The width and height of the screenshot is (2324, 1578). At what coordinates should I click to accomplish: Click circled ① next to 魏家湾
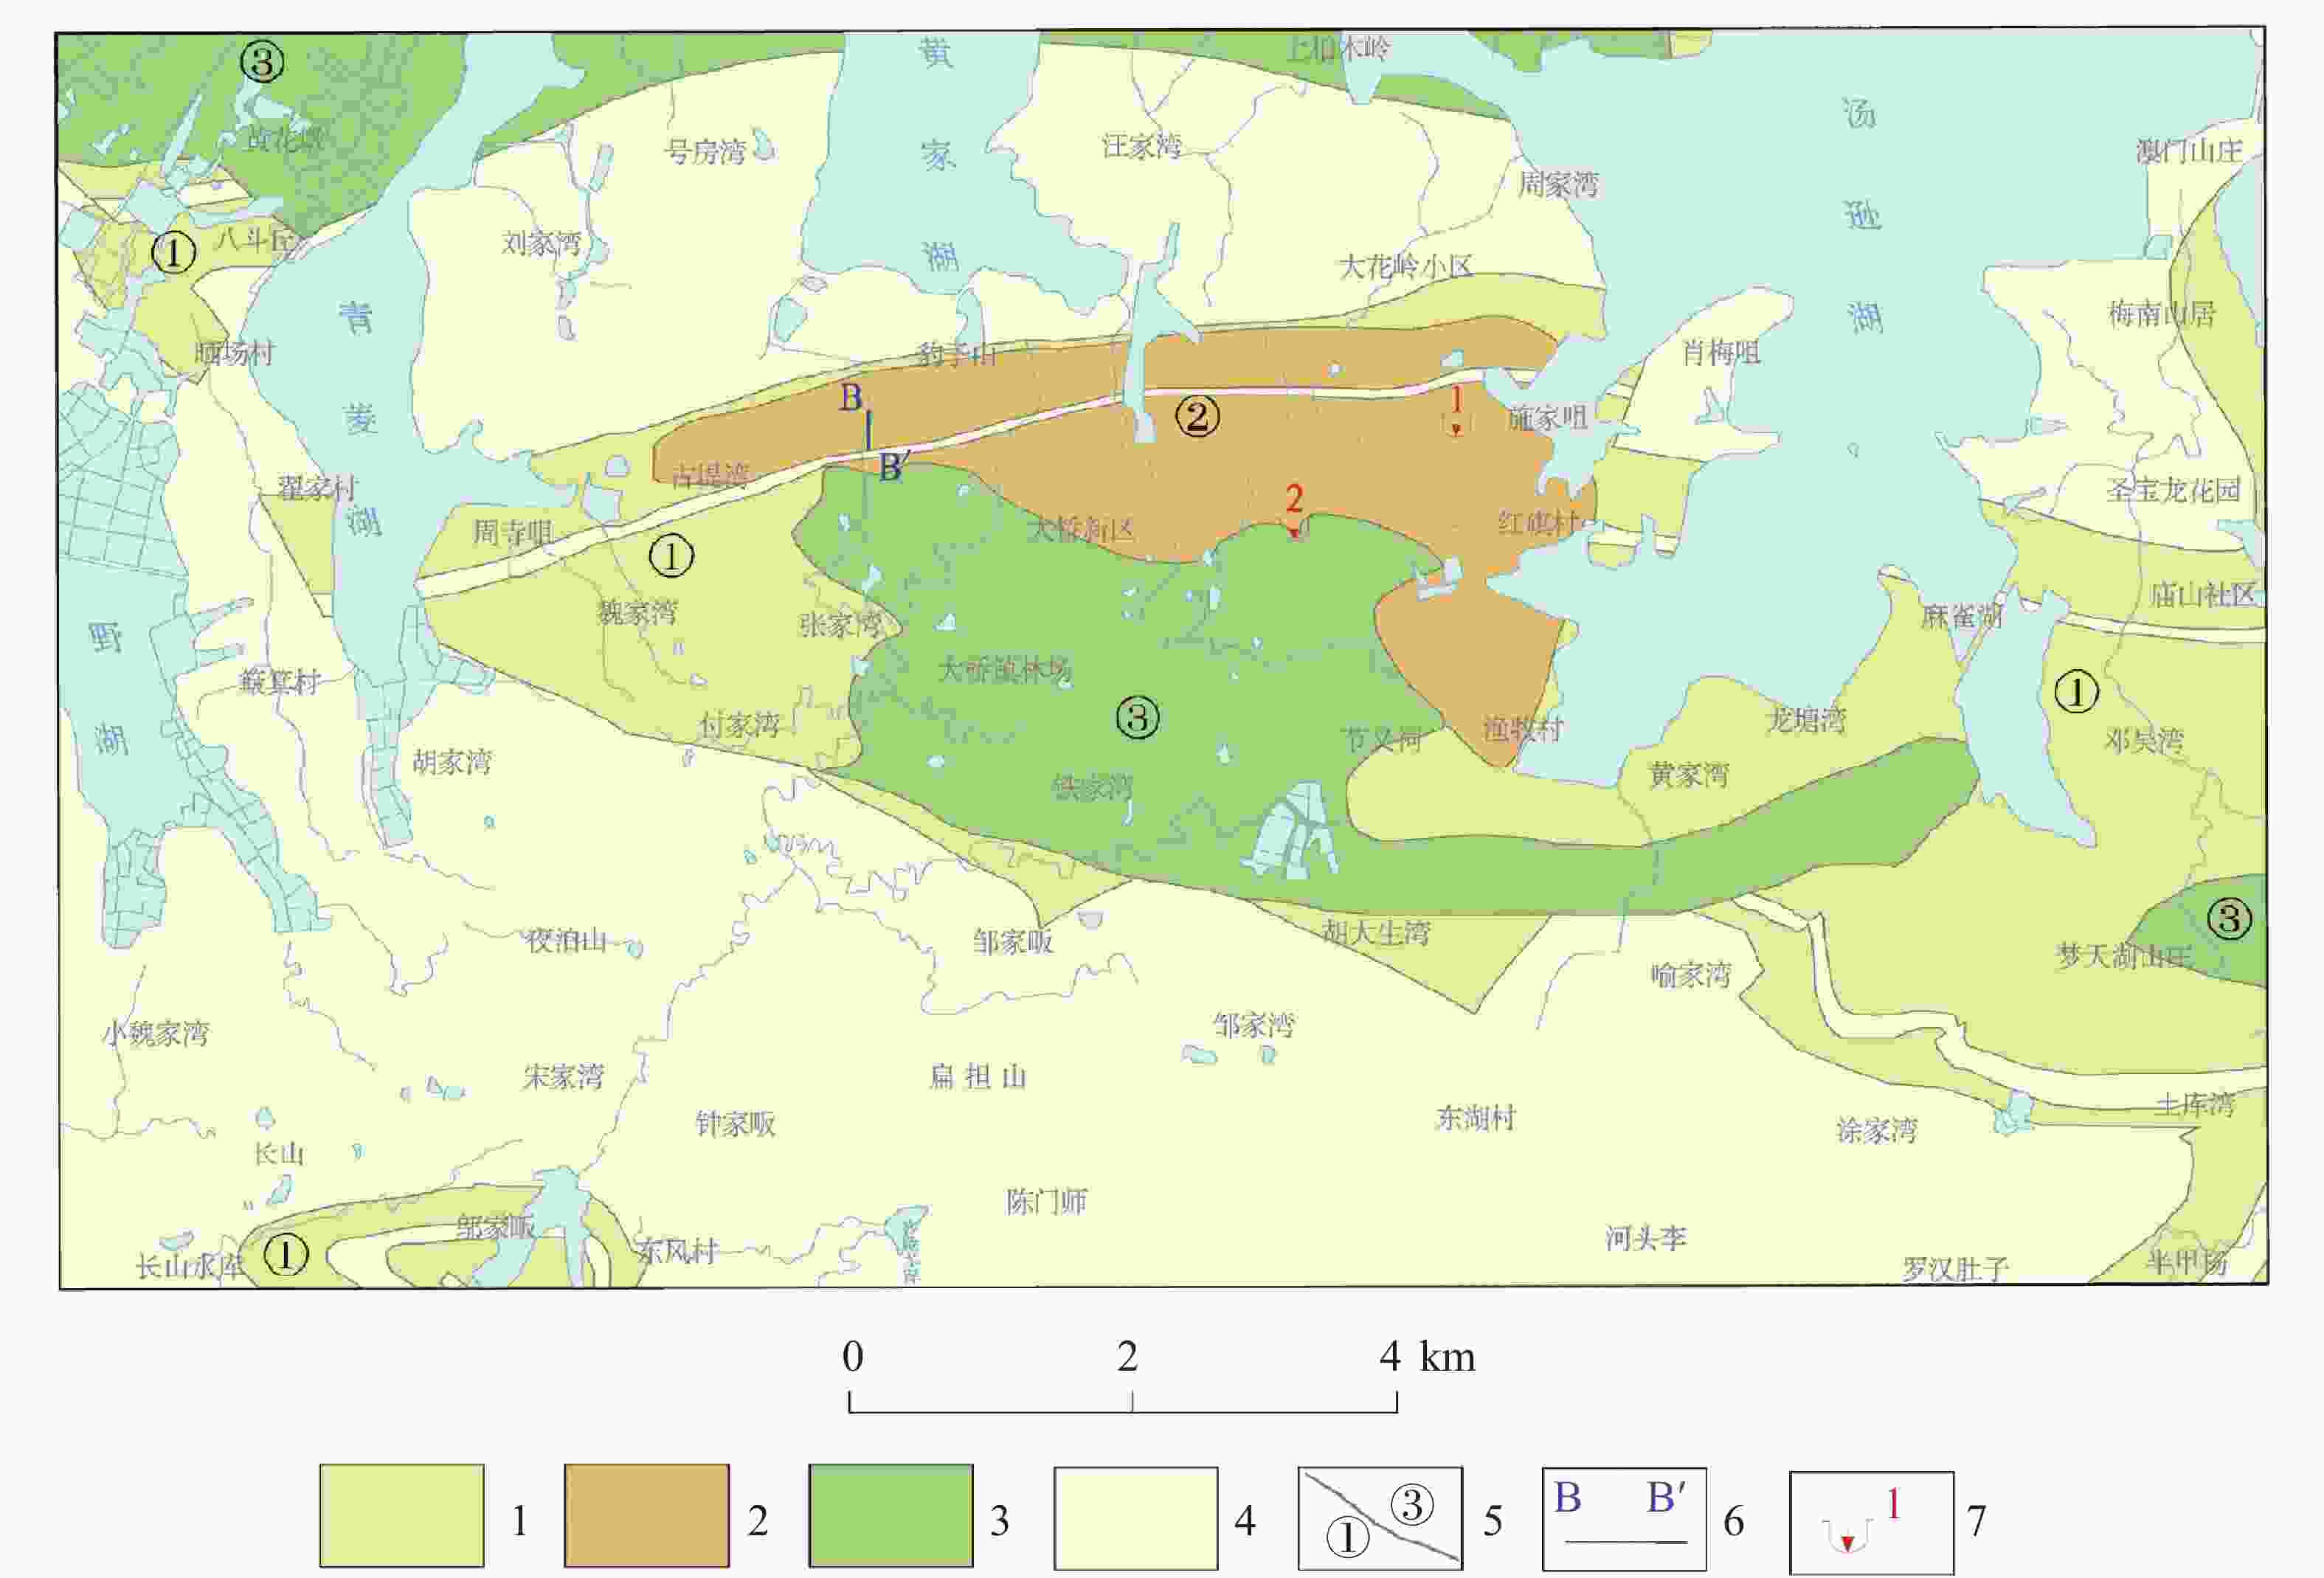pos(671,556)
